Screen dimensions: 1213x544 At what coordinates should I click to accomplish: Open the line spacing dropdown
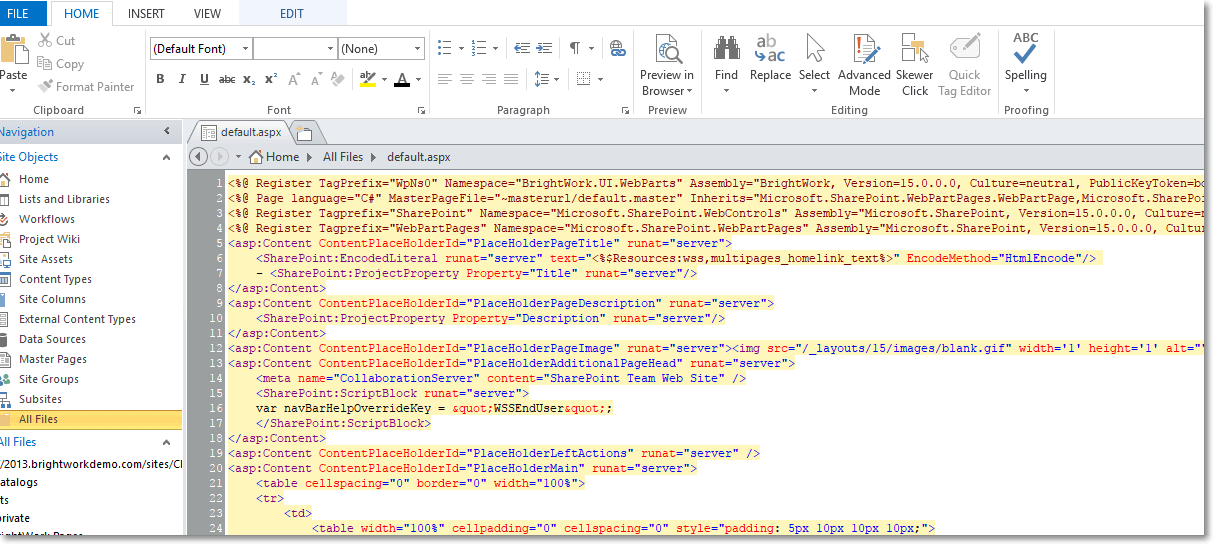click(556, 79)
